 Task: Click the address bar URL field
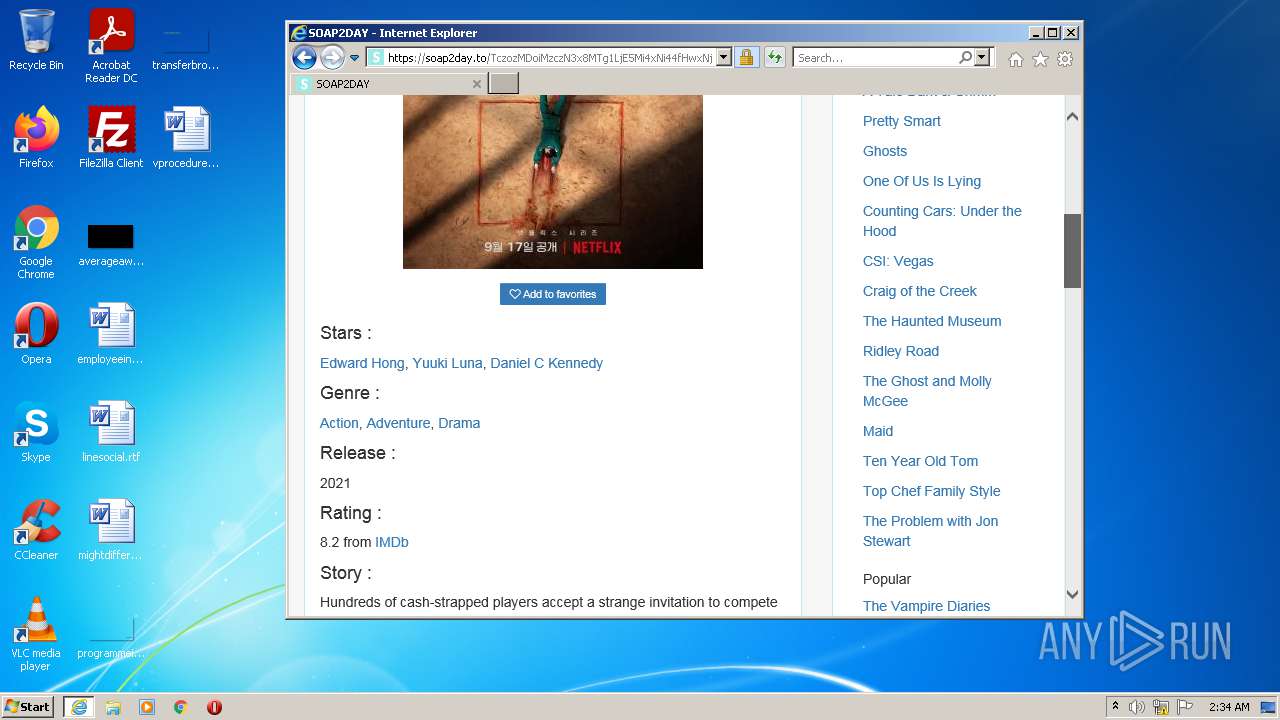(x=549, y=58)
